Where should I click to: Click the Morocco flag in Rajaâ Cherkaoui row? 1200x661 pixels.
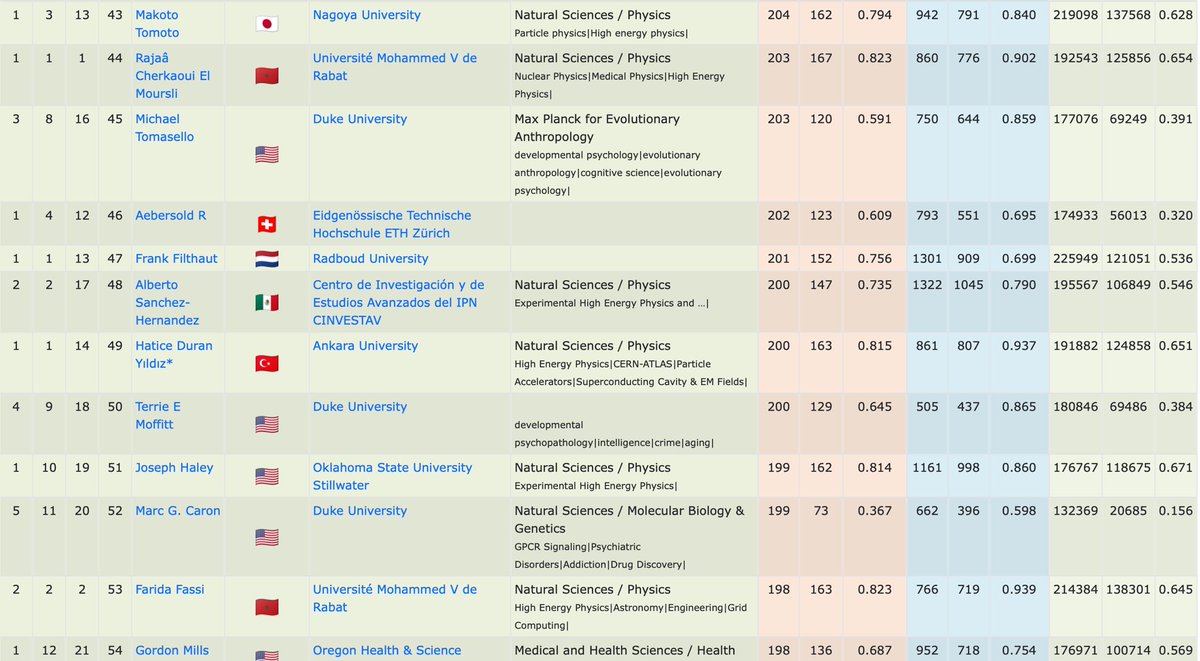266,76
